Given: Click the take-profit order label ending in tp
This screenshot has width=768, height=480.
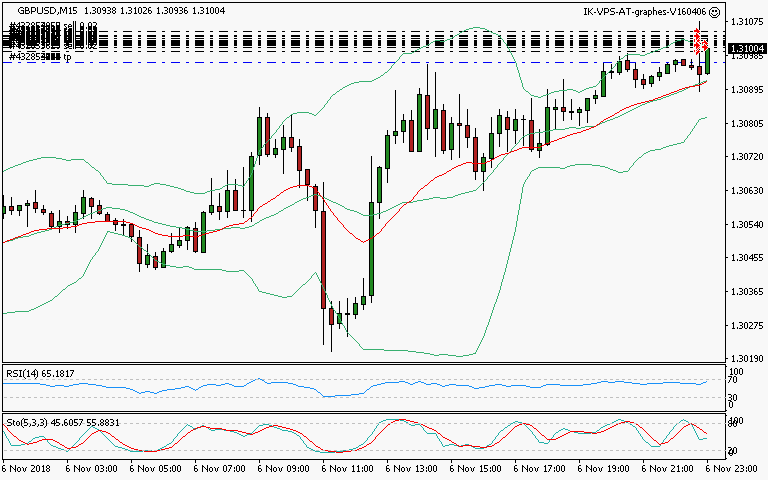Looking at the screenshot, I should click(x=40, y=58).
